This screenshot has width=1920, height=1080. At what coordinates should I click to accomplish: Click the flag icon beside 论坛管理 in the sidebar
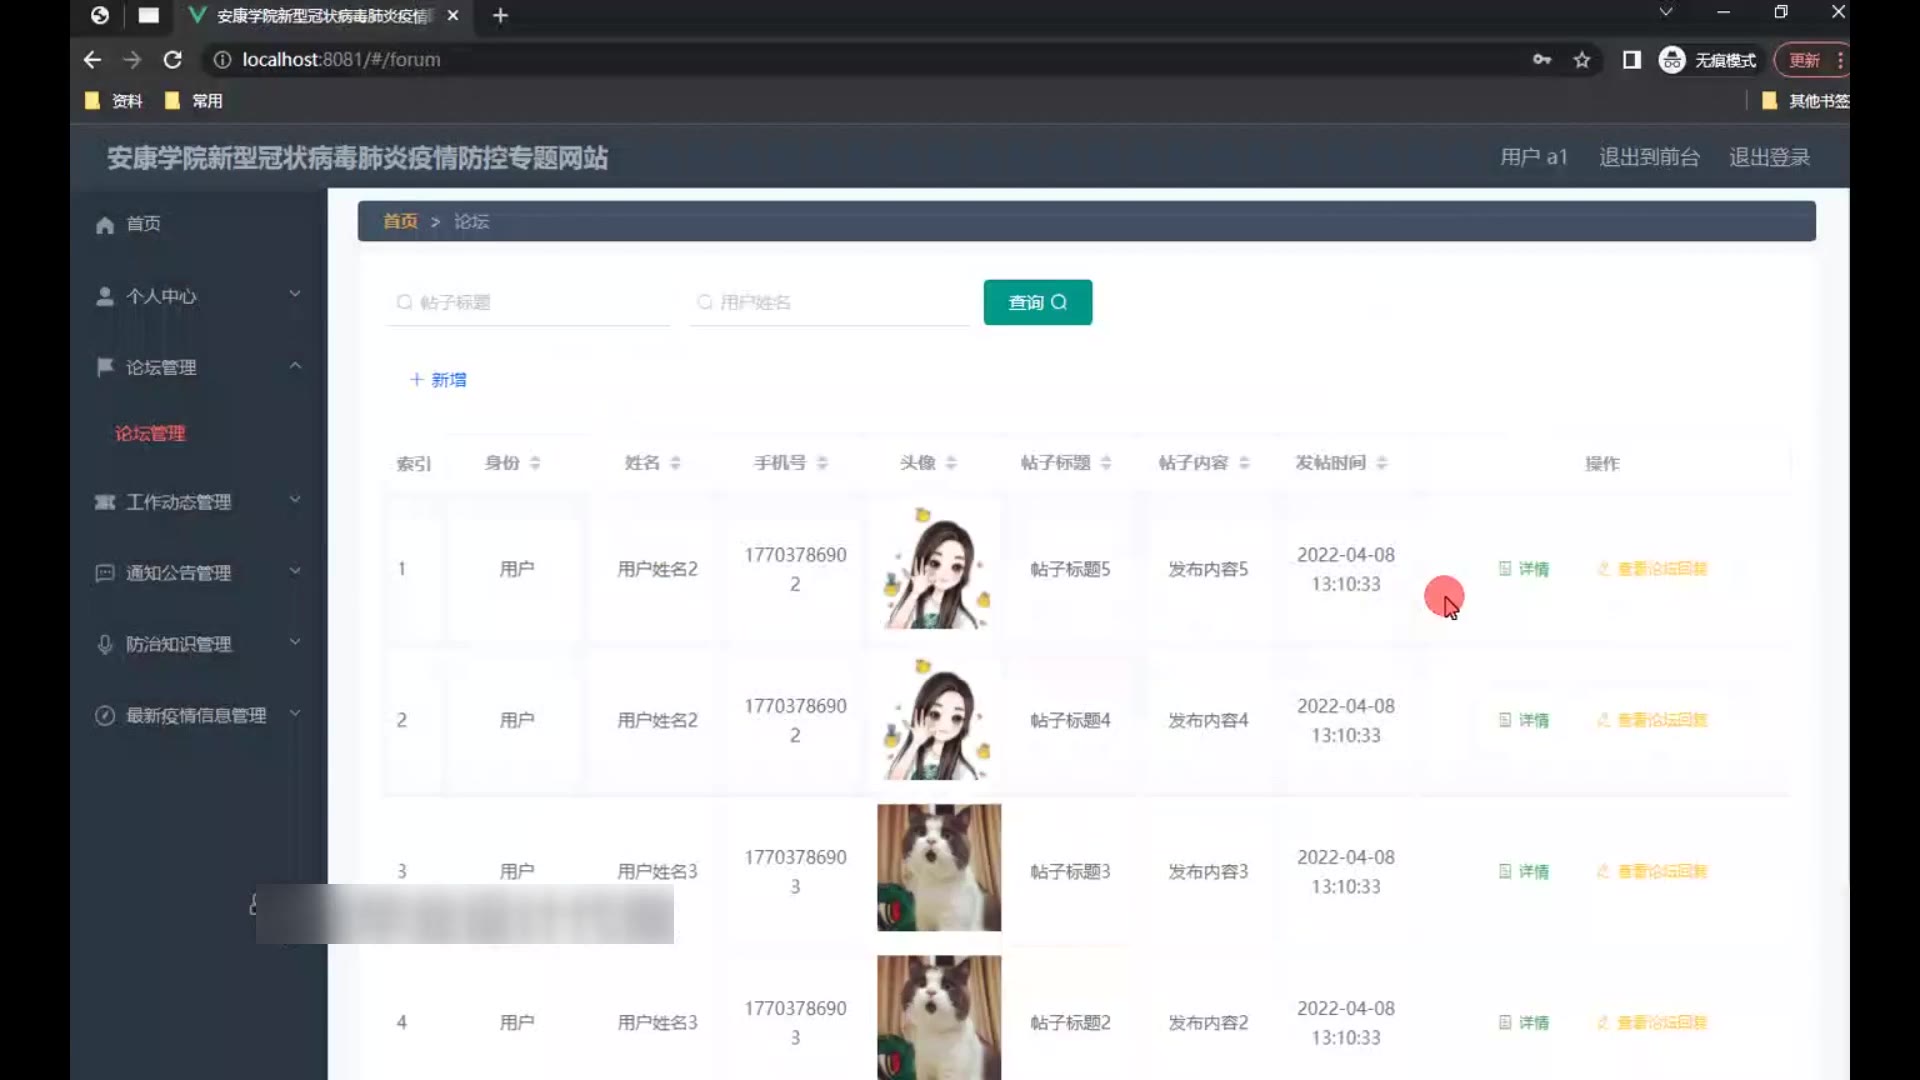click(105, 367)
